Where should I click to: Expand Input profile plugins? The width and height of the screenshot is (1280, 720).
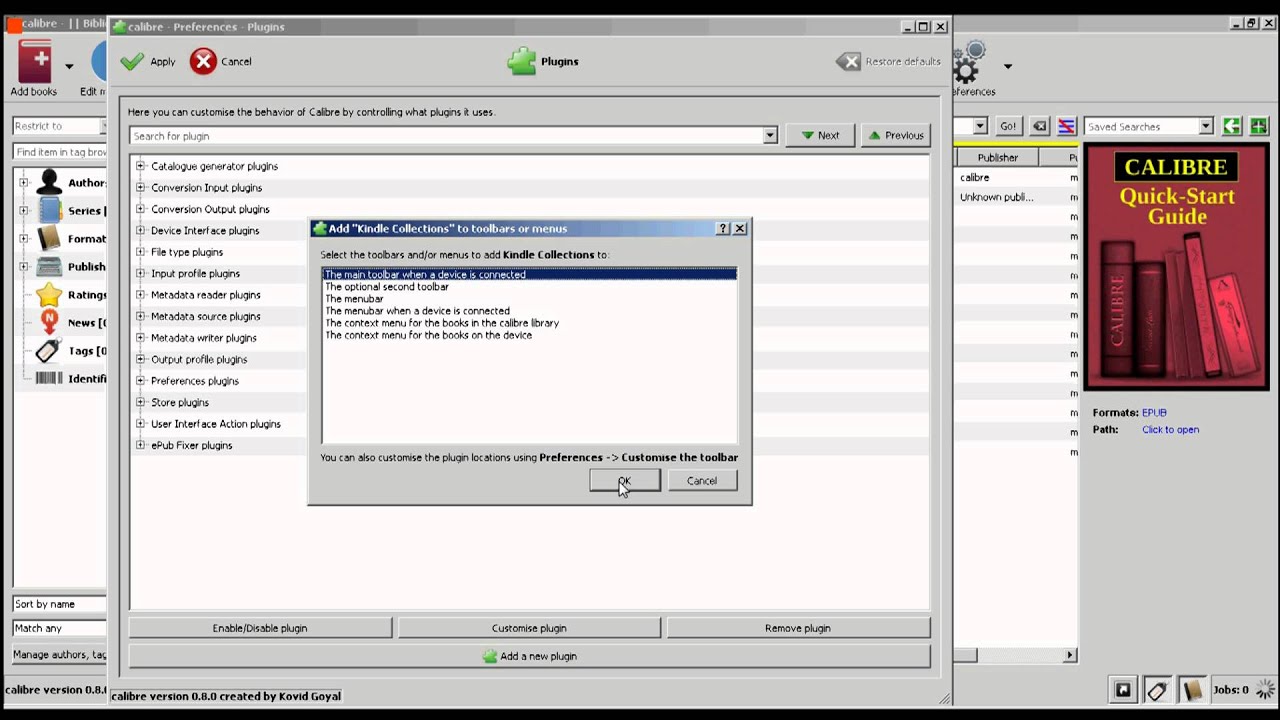pos(140,273)
